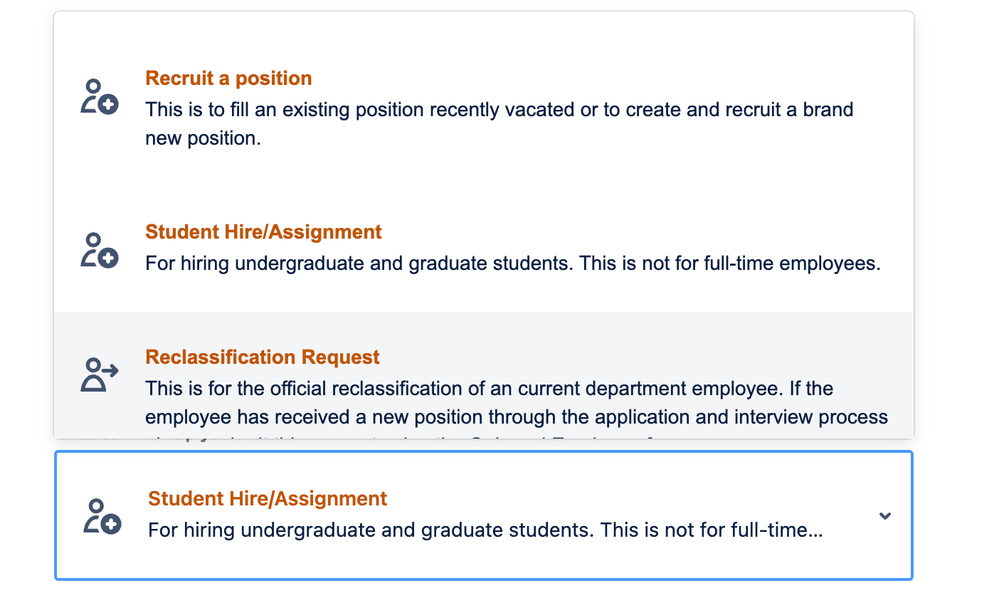Click the official reclassification description text
This screenshot has height=611, width=999.
516,403
